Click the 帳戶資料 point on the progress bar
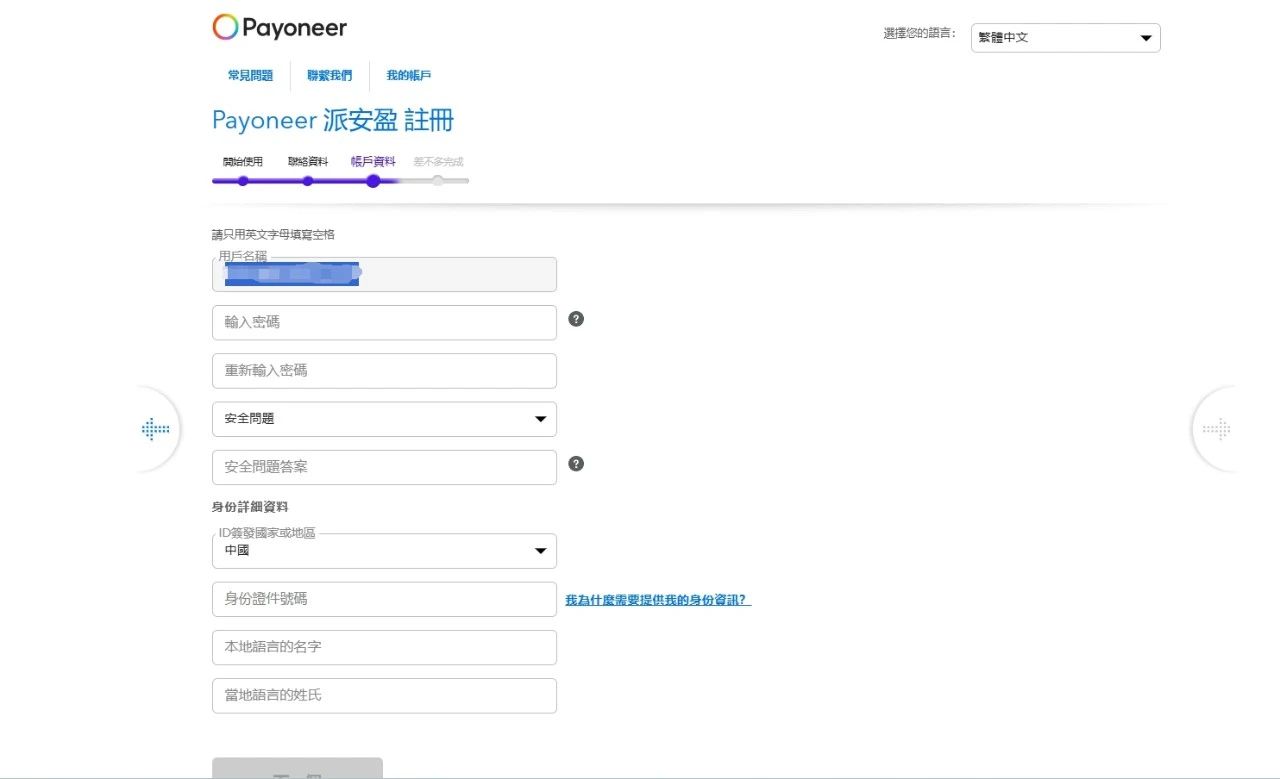 (x=373, y=181)
